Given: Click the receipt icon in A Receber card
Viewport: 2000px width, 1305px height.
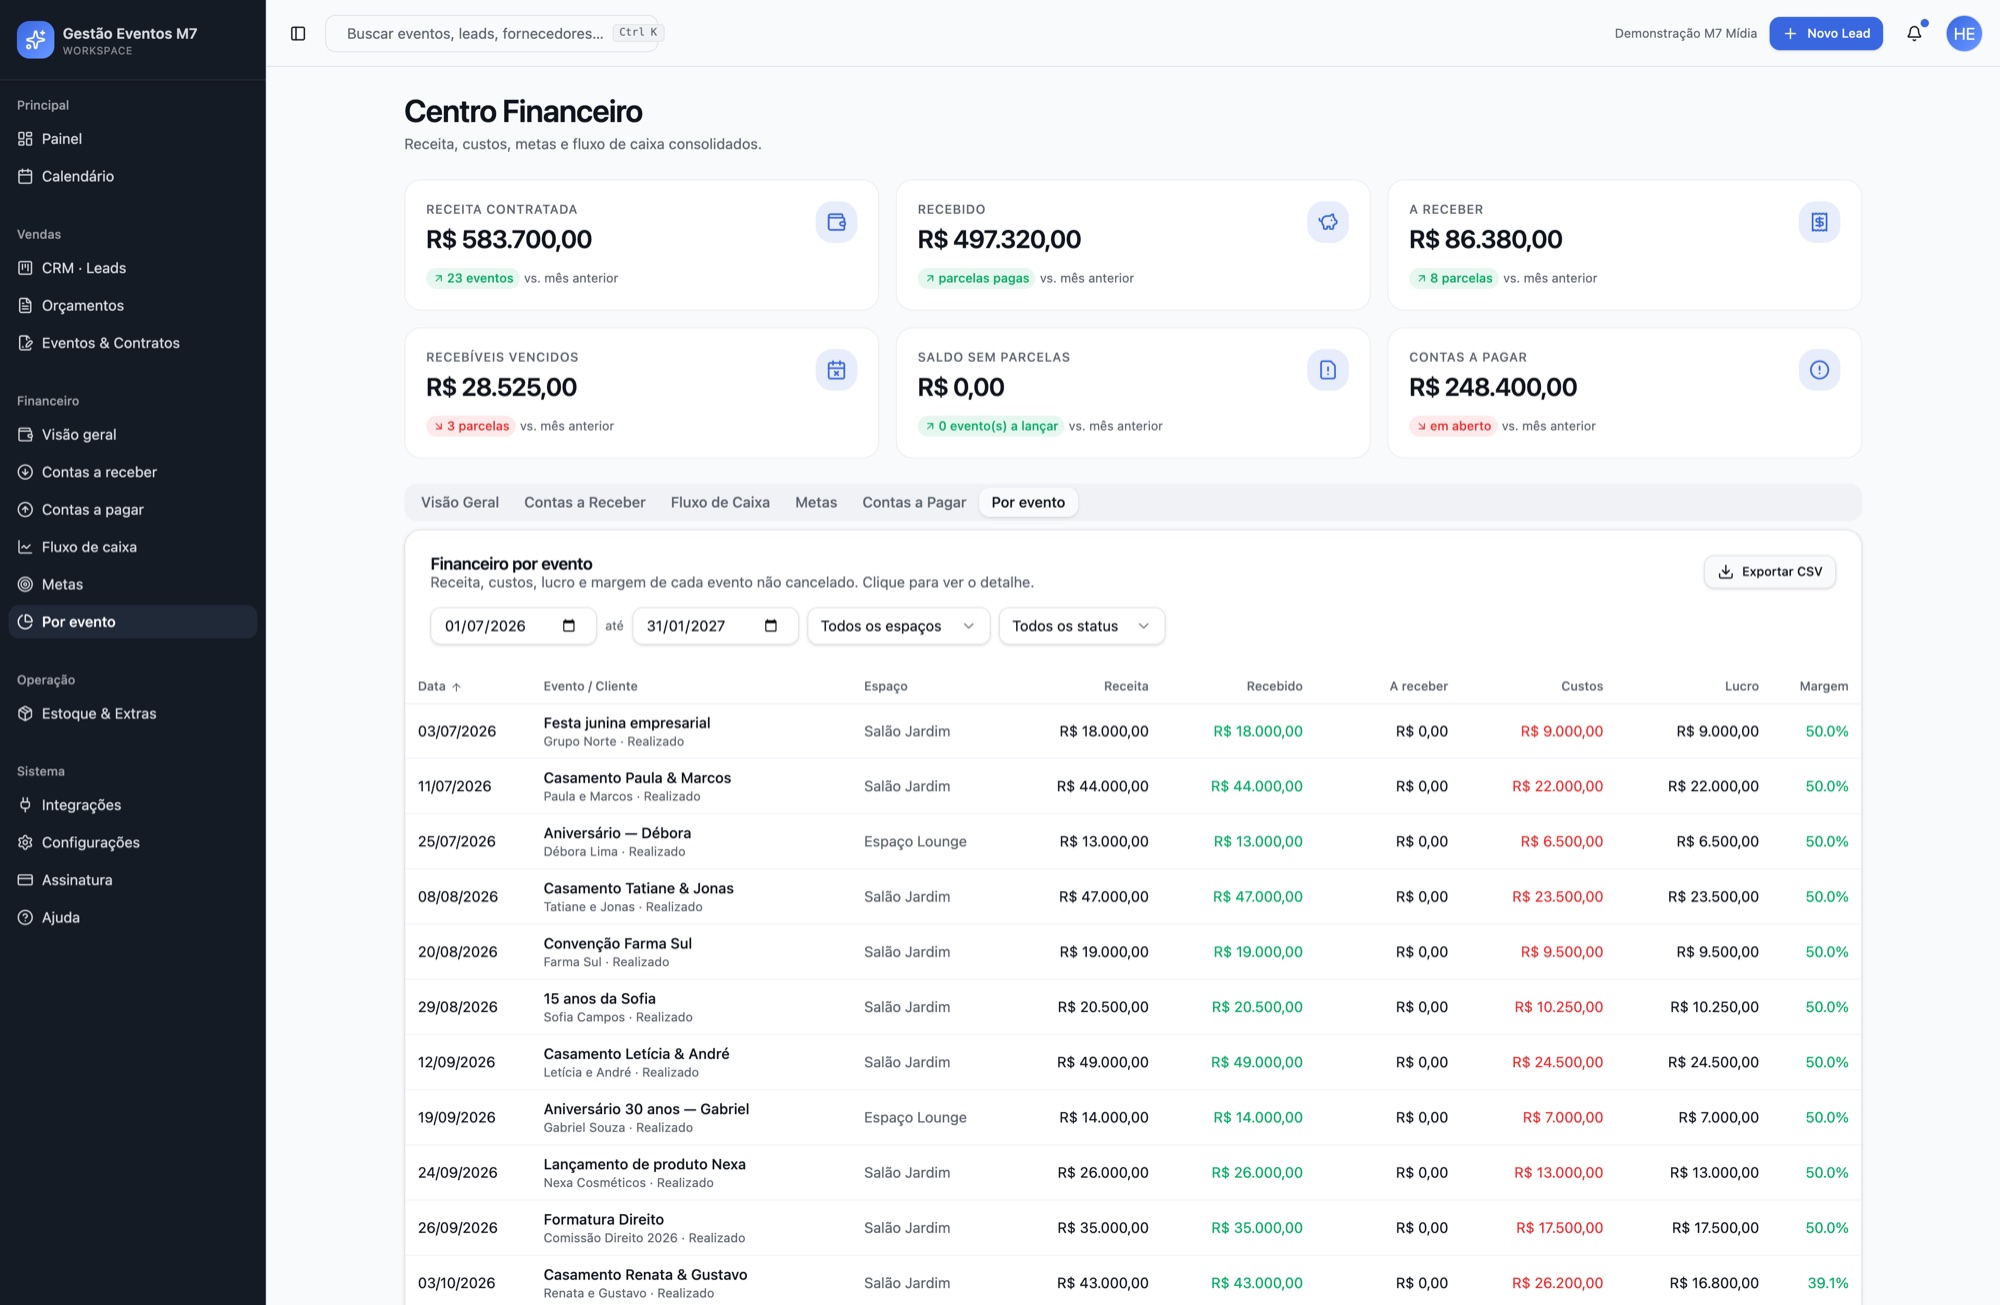Looking at the screenshot, I should pyautogui.click(x=1820, y=222).
